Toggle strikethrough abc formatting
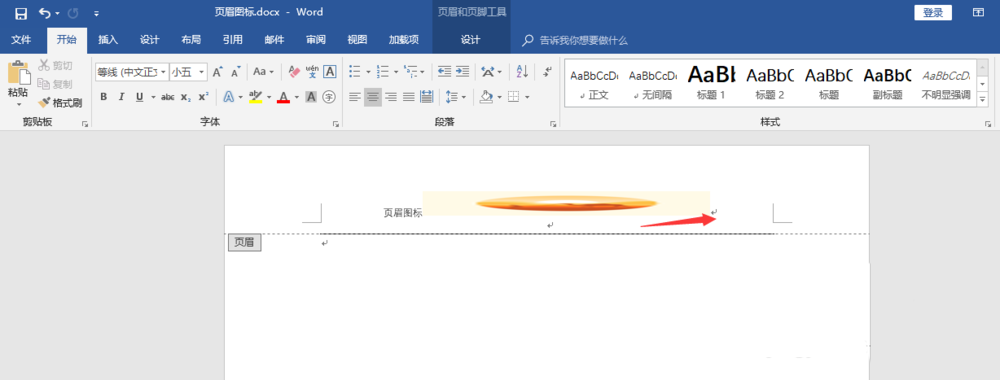The width and height of the screenshot is (1000, 380). [168, 97]
